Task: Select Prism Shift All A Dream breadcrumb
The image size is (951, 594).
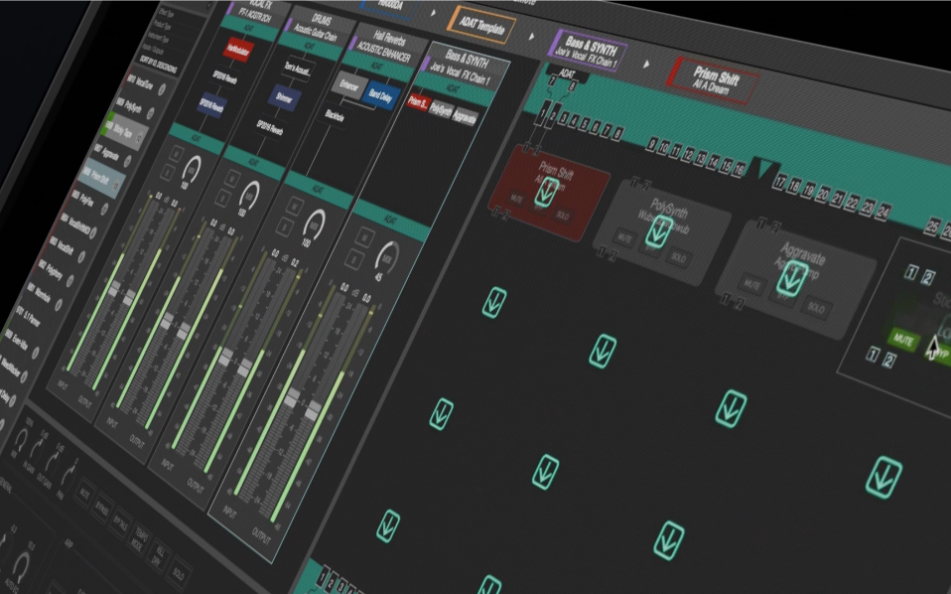Action: coord(714,81)
